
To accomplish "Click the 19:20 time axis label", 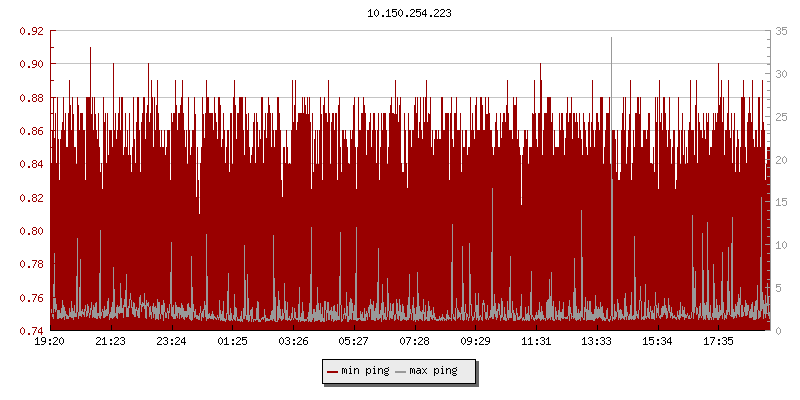I will pyautogui.click(x=50, y=342).
